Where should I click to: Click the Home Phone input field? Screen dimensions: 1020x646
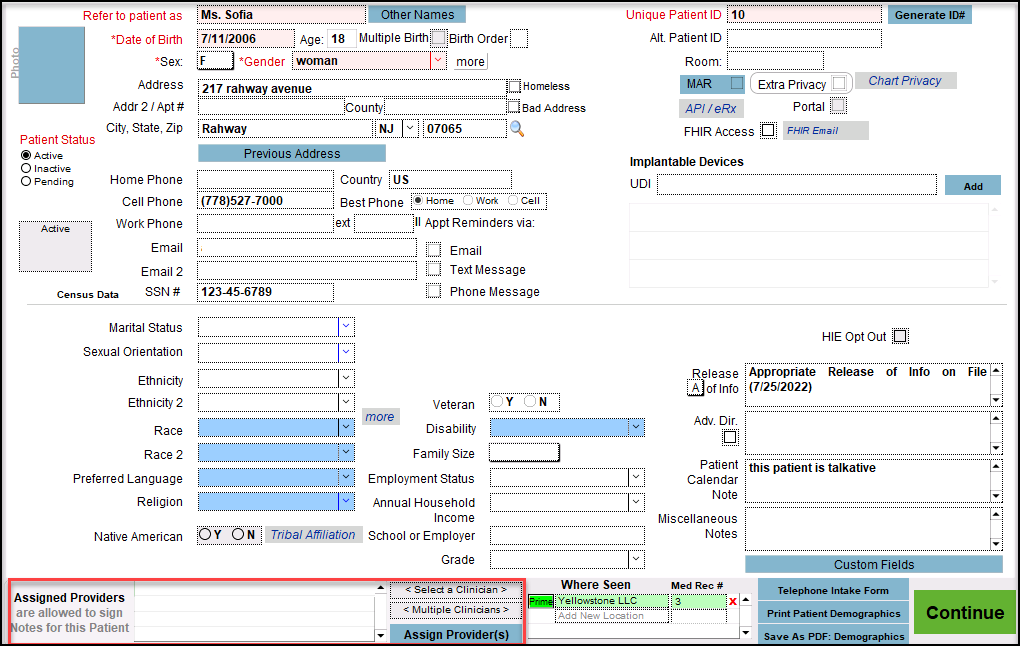tap(265, 180)
